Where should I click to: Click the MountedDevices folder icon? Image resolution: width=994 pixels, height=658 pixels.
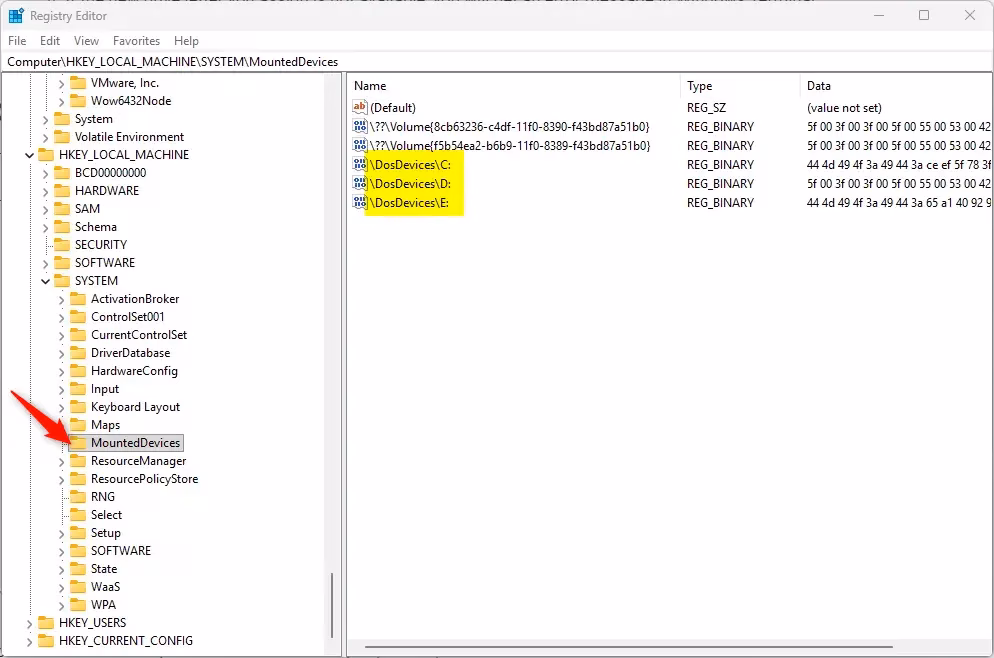(x=78, y=443)
